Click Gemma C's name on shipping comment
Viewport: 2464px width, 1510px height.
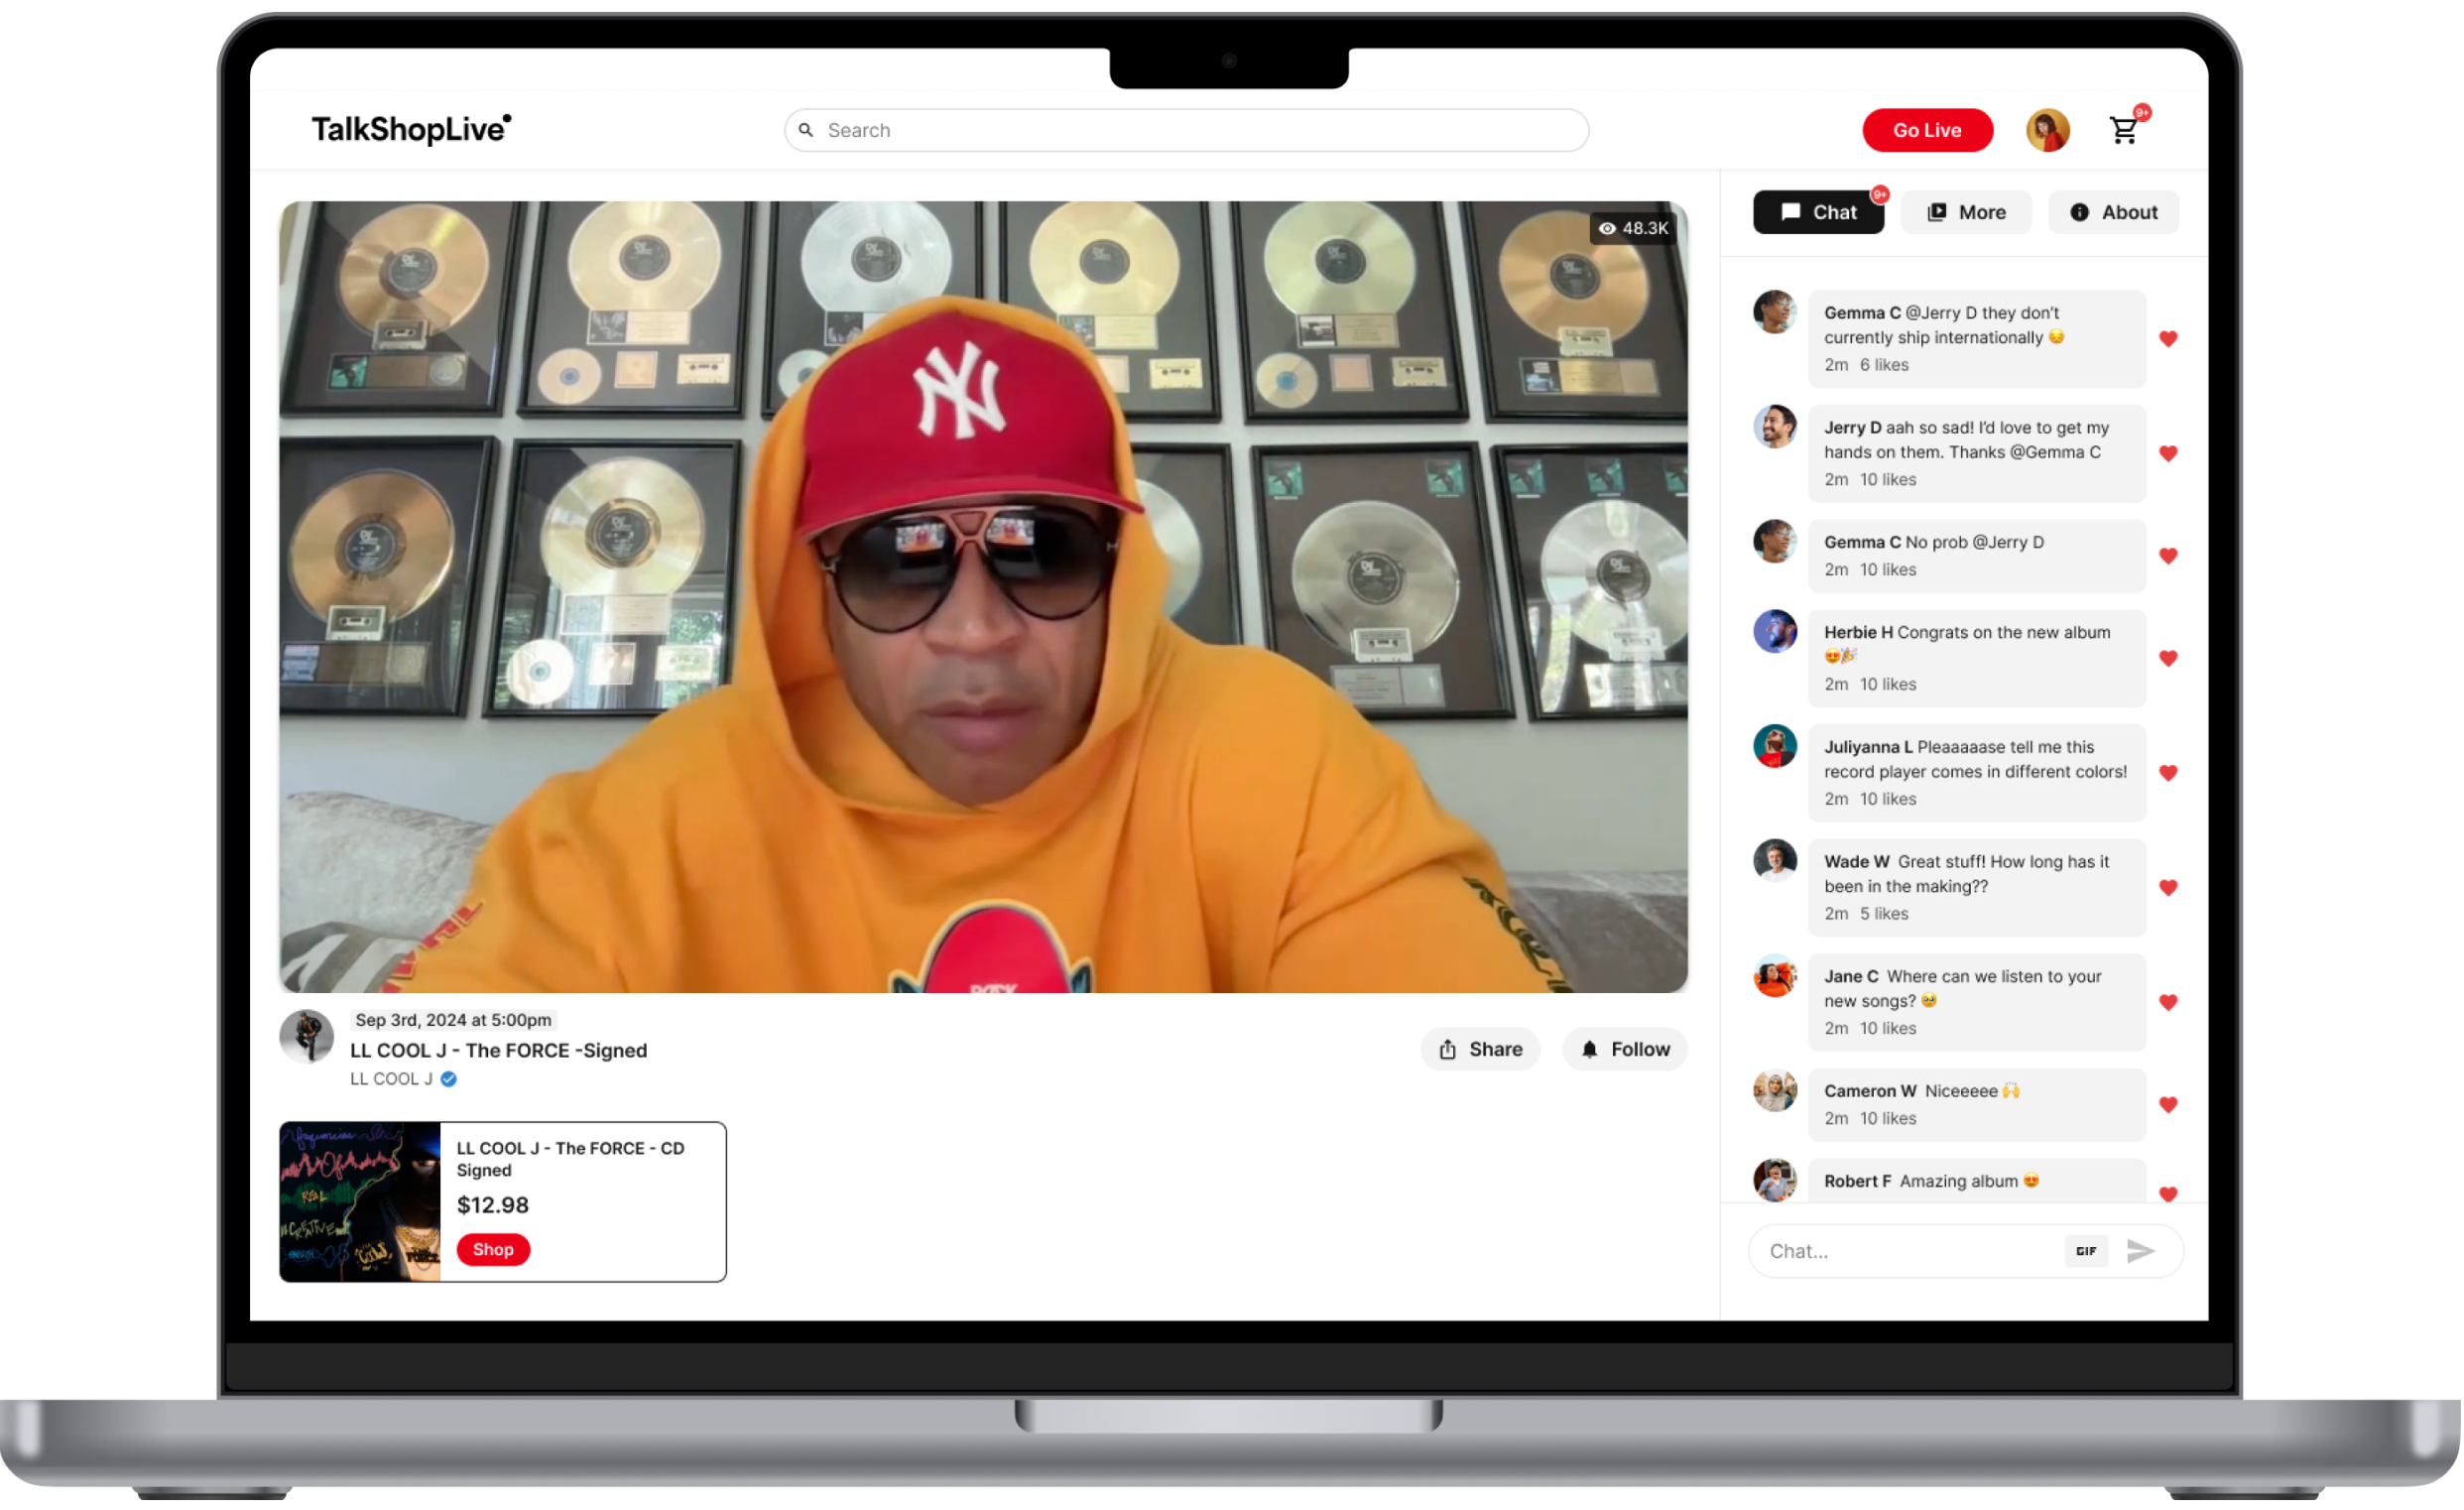[1863, 313]
